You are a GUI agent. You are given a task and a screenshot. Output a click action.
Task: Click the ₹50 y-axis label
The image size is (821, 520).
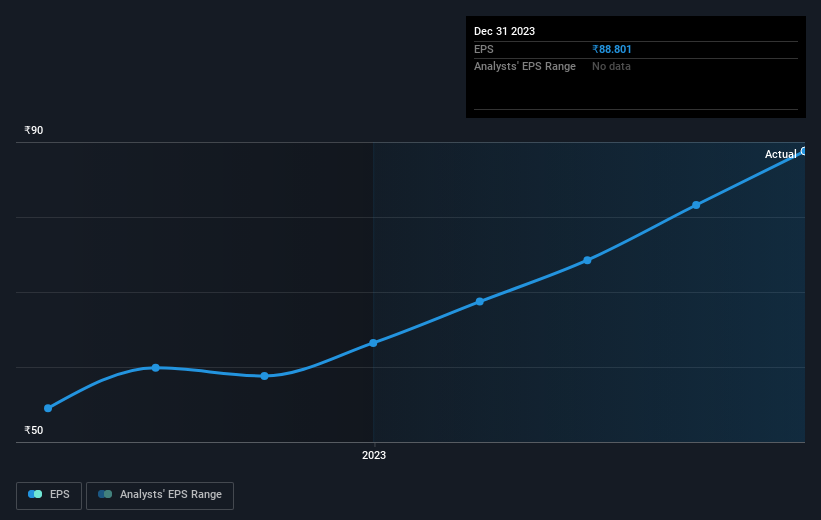click(x=34, y=430)
